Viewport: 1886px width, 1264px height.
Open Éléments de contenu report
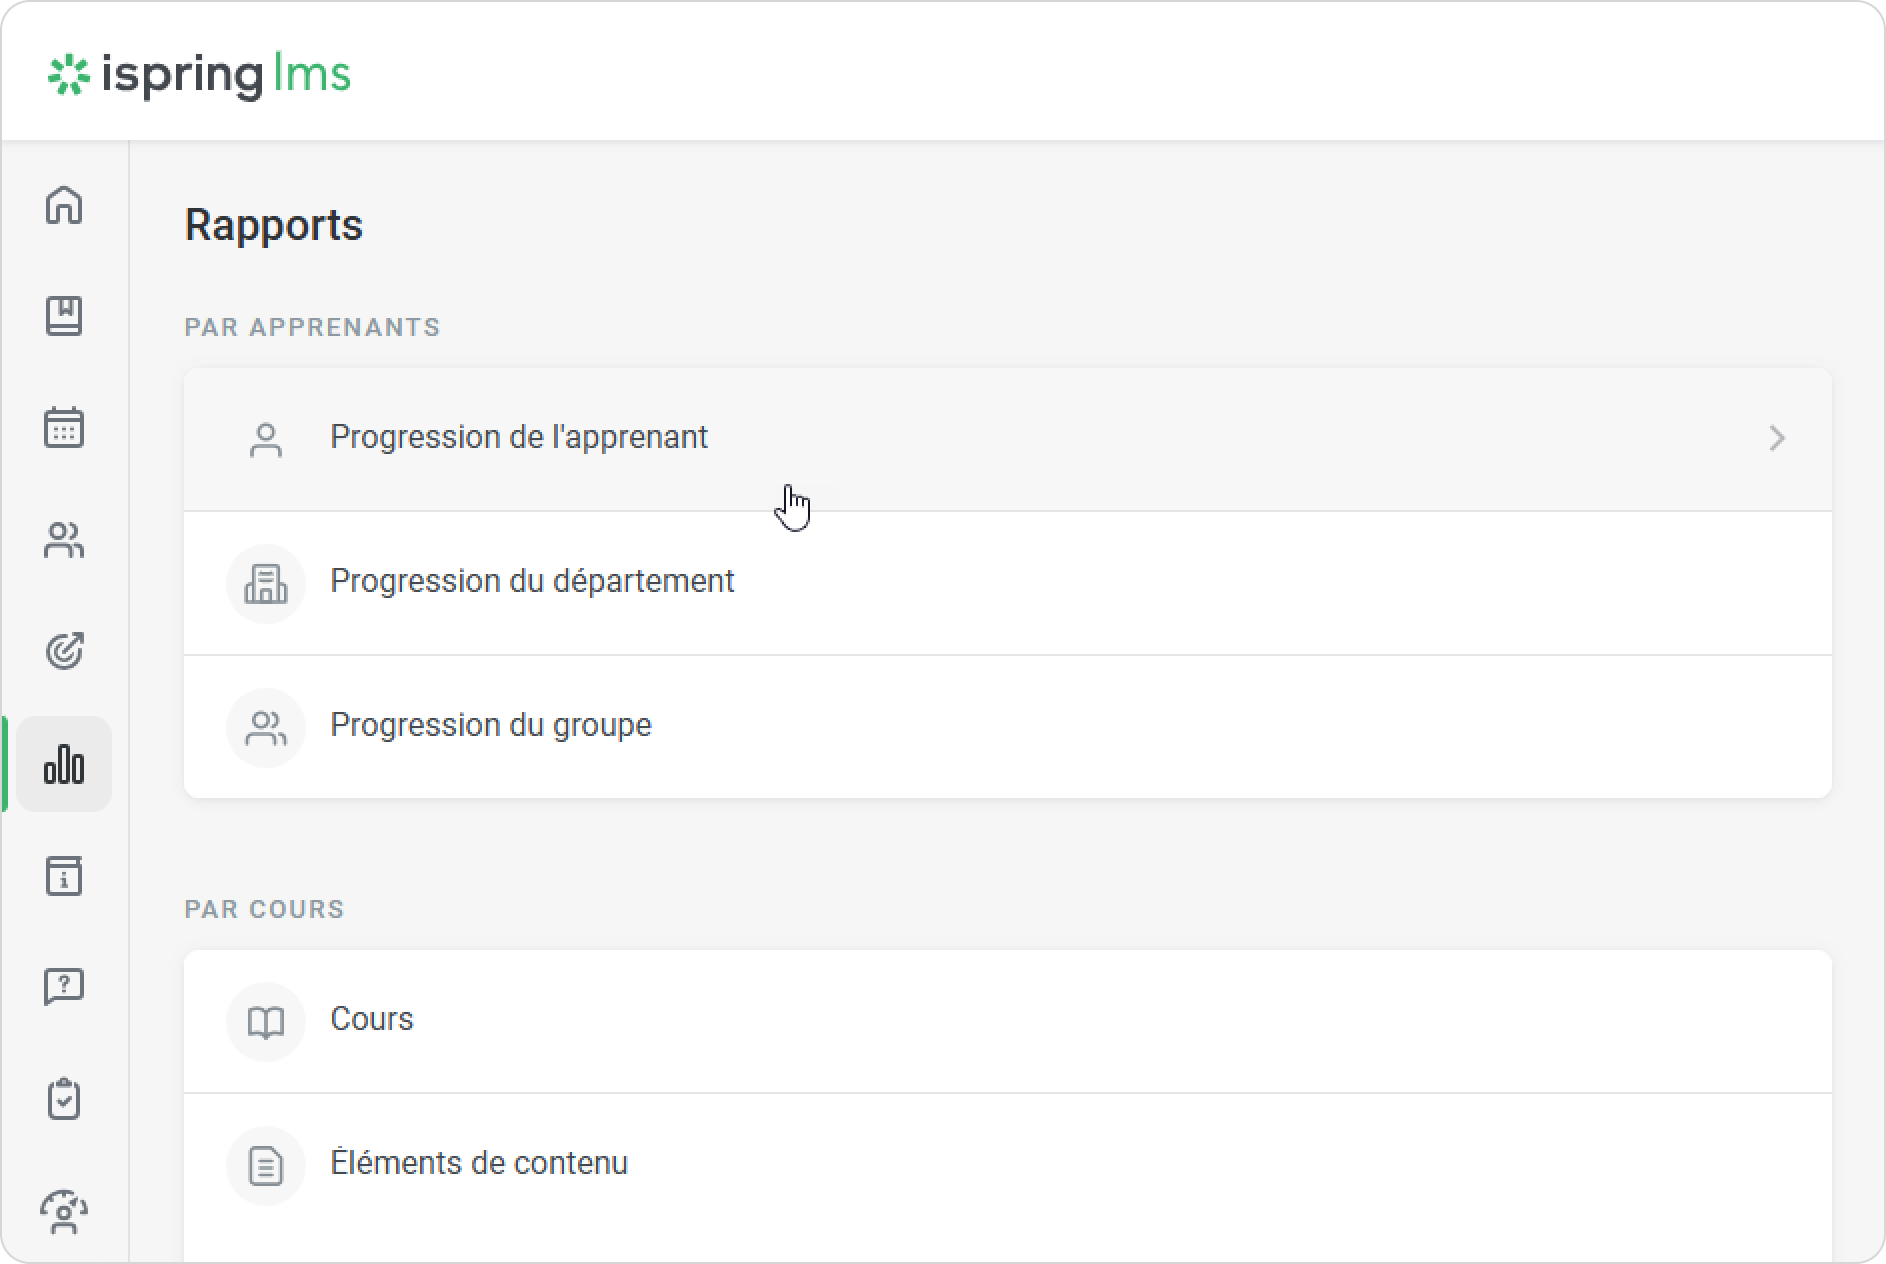tap(478, 1164)
